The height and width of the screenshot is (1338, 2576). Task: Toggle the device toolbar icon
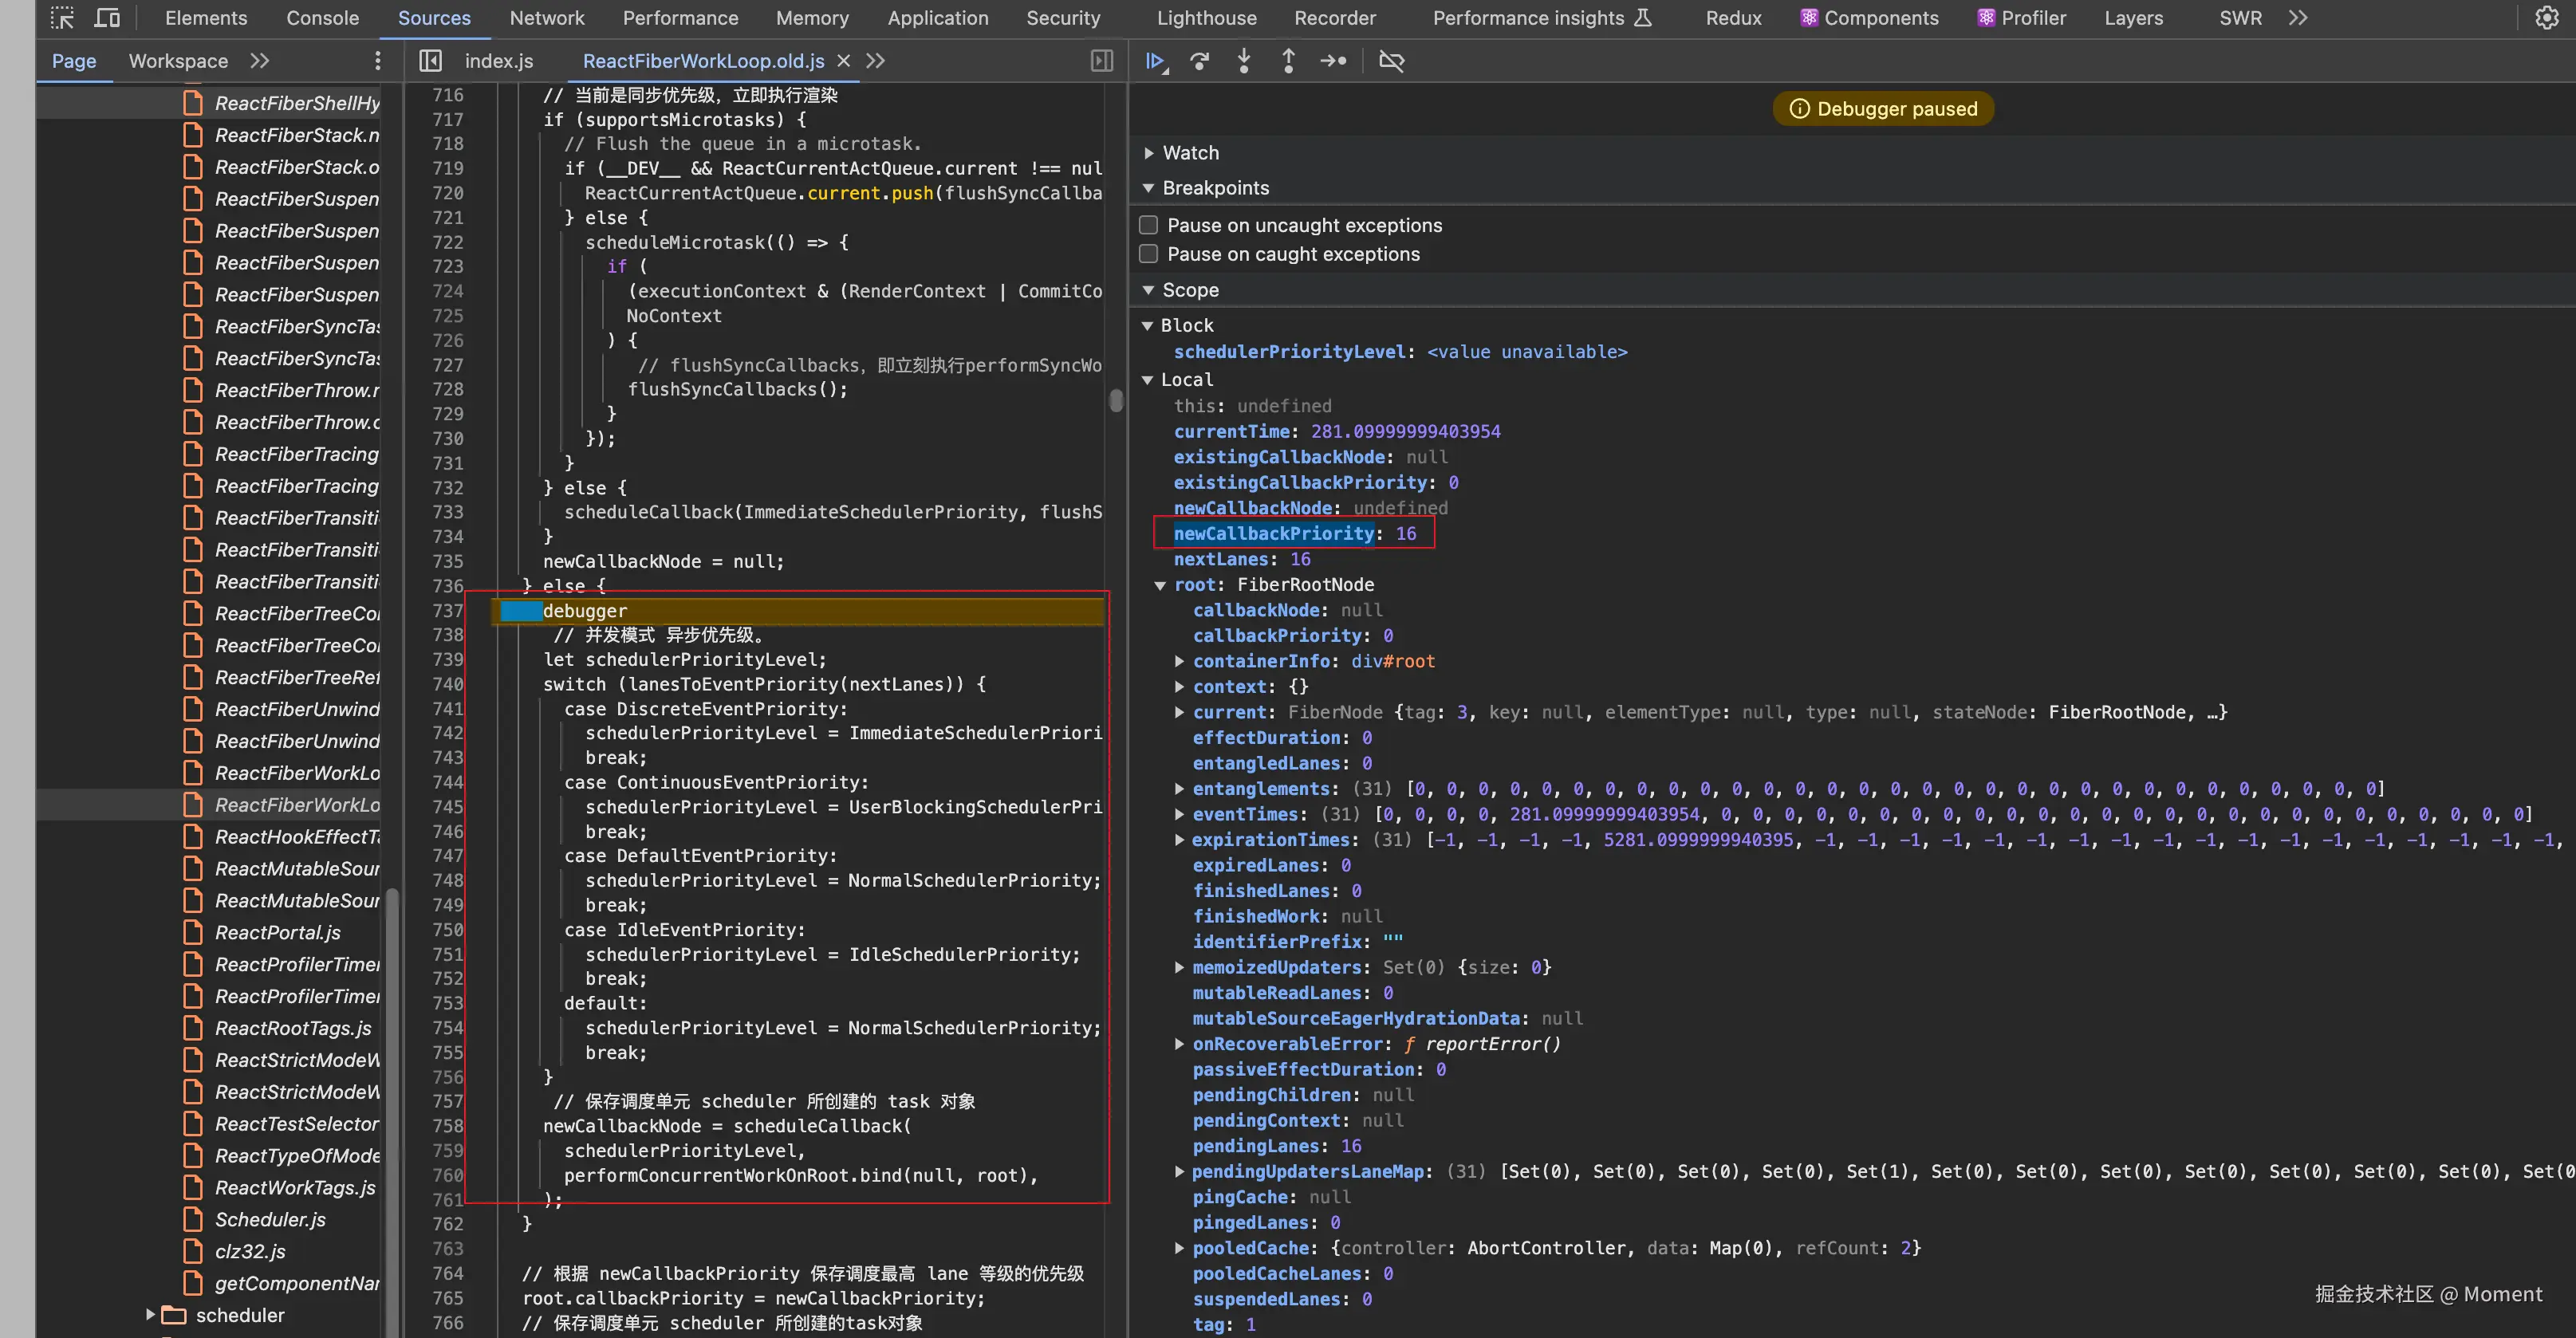106,18
